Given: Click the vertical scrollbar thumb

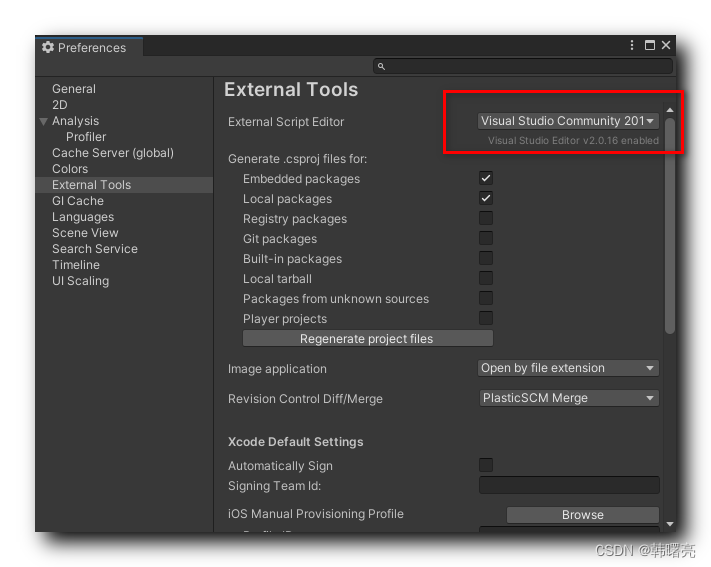Looking at the screenshot, I should click(670, 226).
